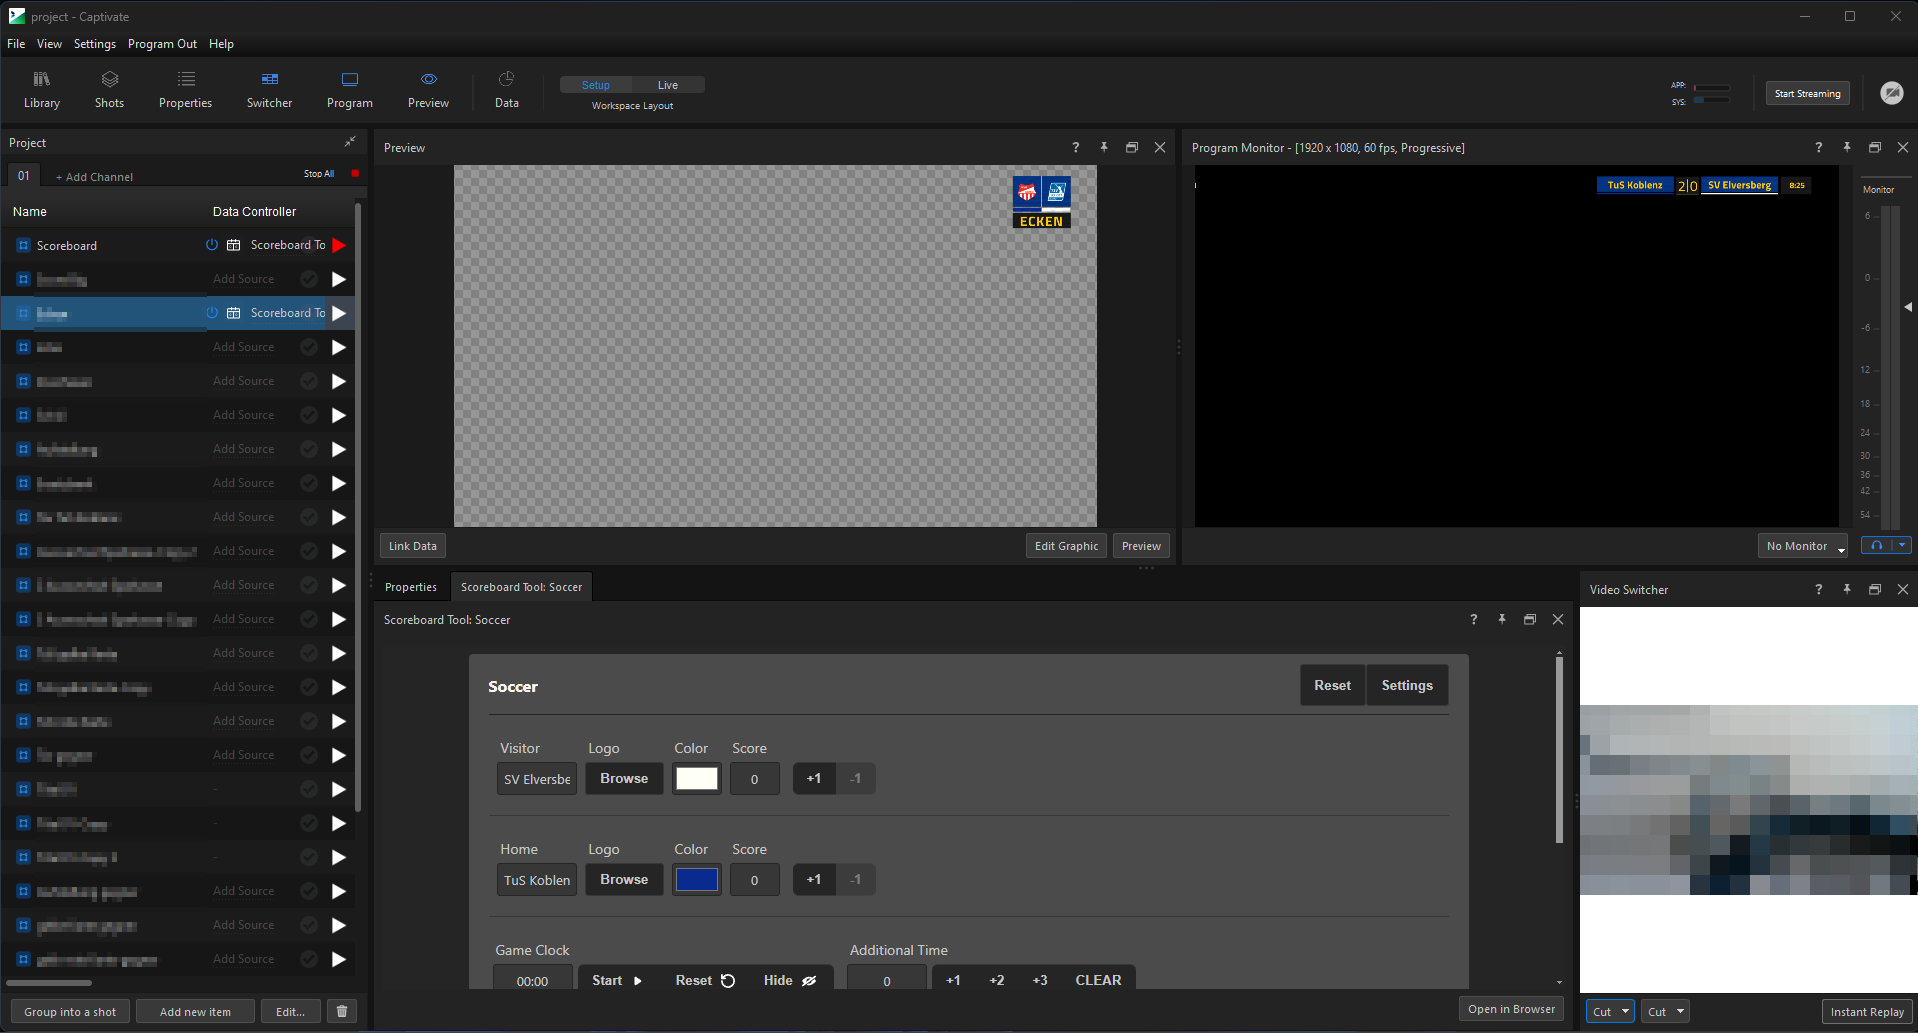Click the headphones monitor icon

pyautogui.click(x=1877, y=545)
